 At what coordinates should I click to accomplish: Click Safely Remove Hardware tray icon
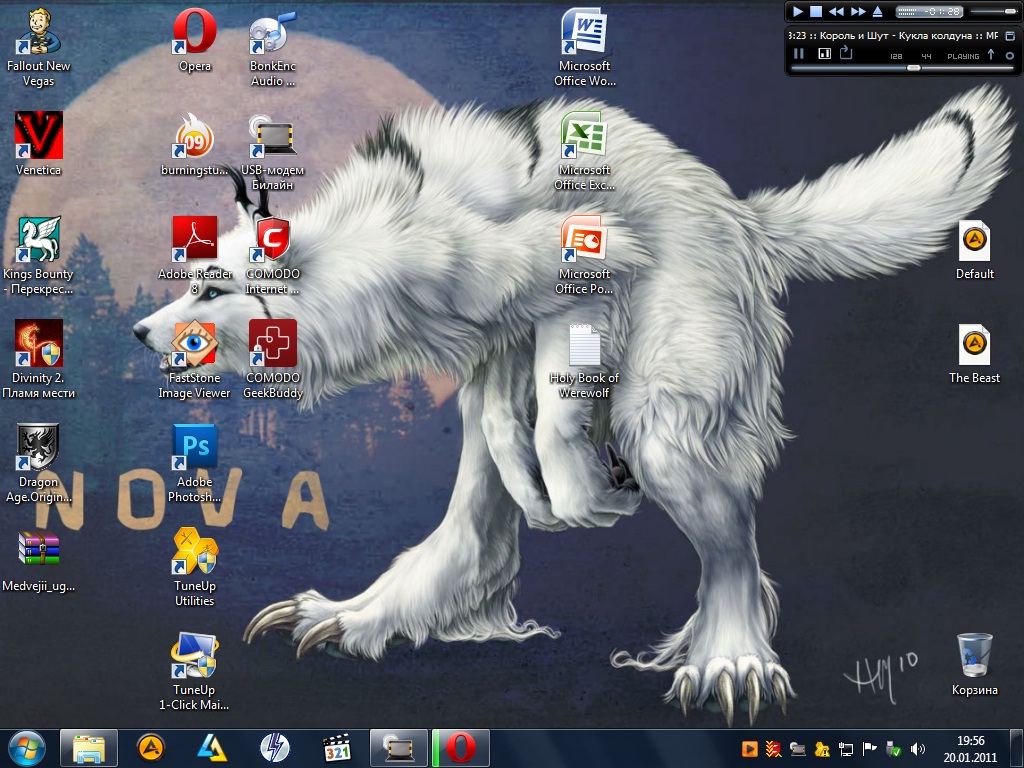(894, 749)
